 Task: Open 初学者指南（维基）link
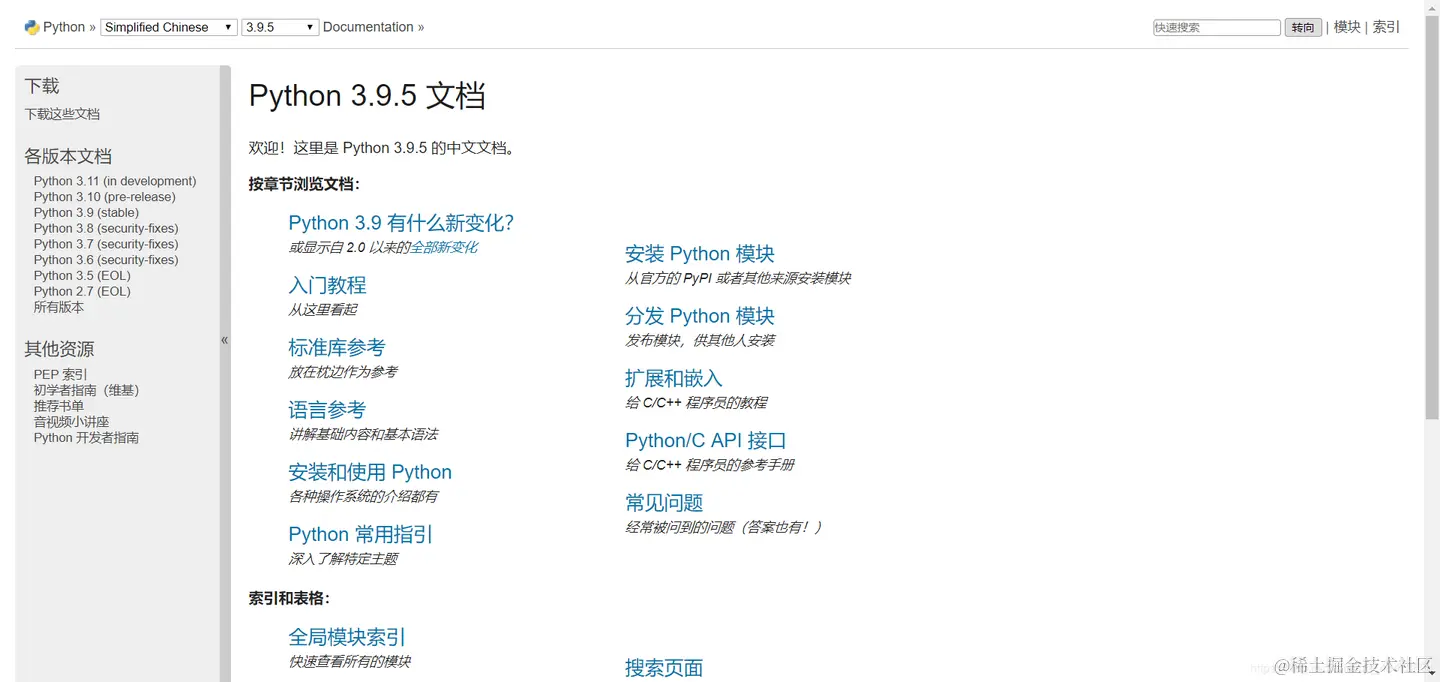(x=86, y=390)
